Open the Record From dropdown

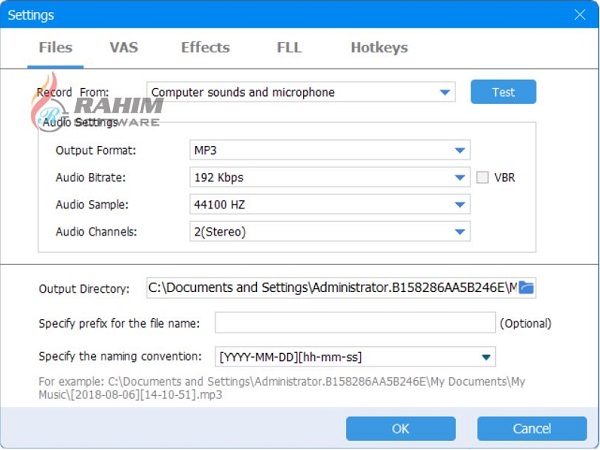(301, 92)
